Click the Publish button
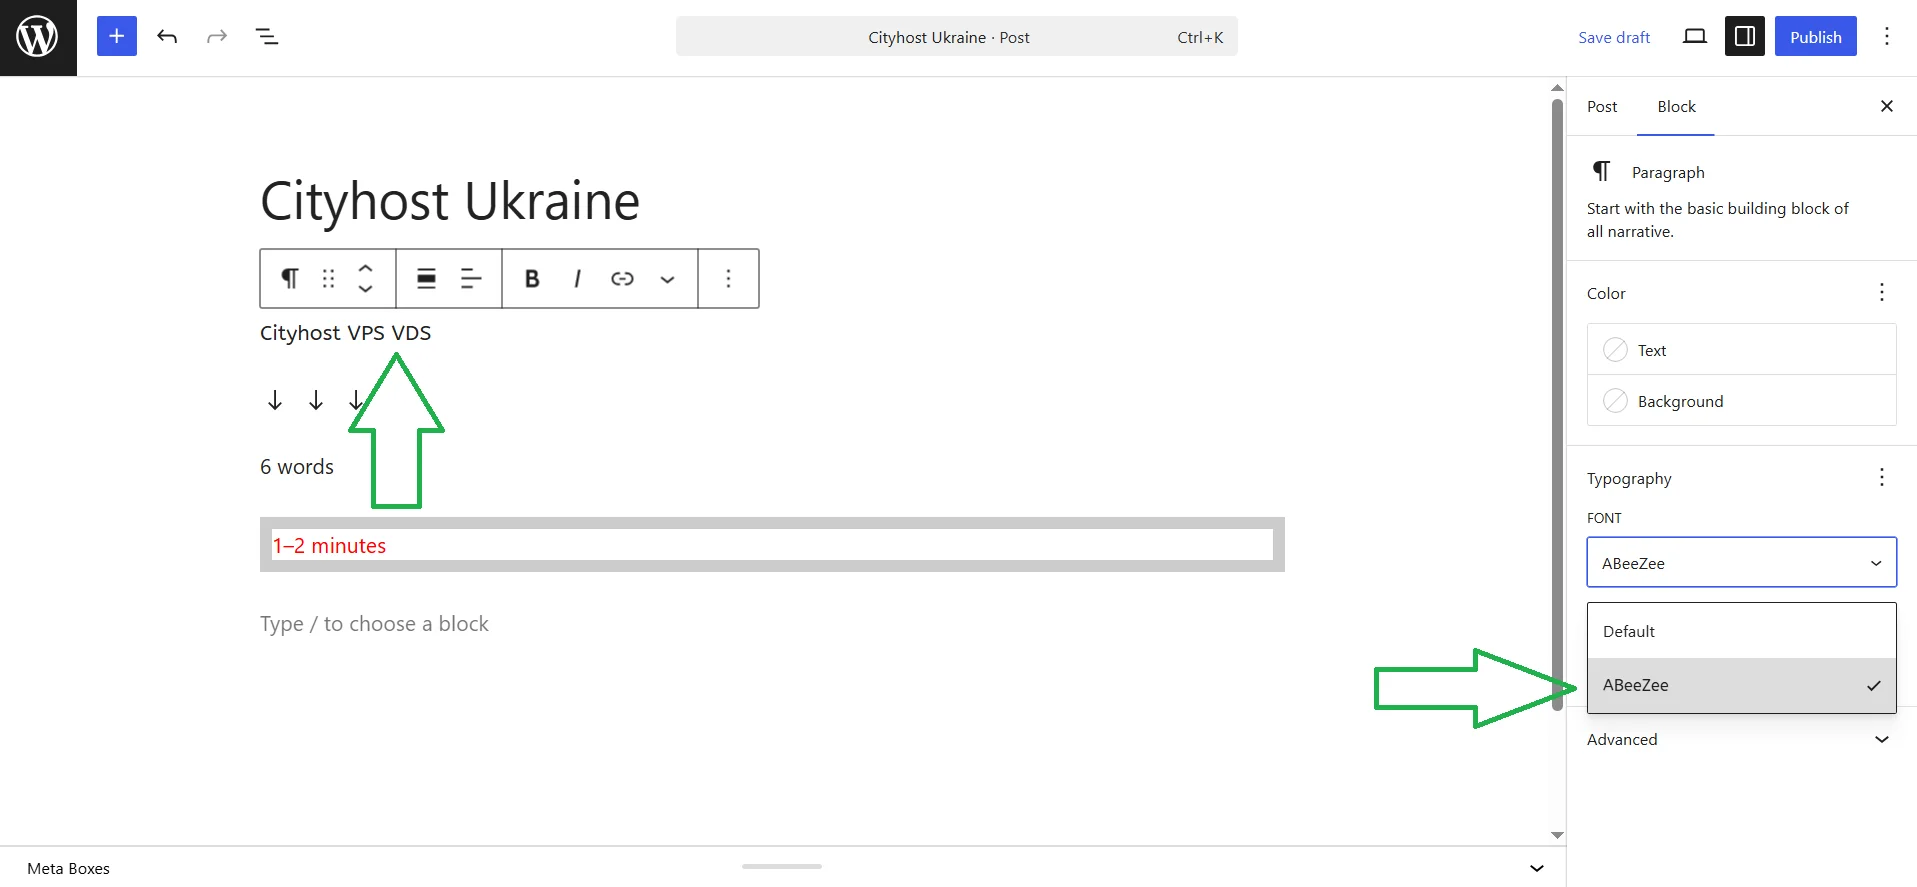 [1815, 36]
